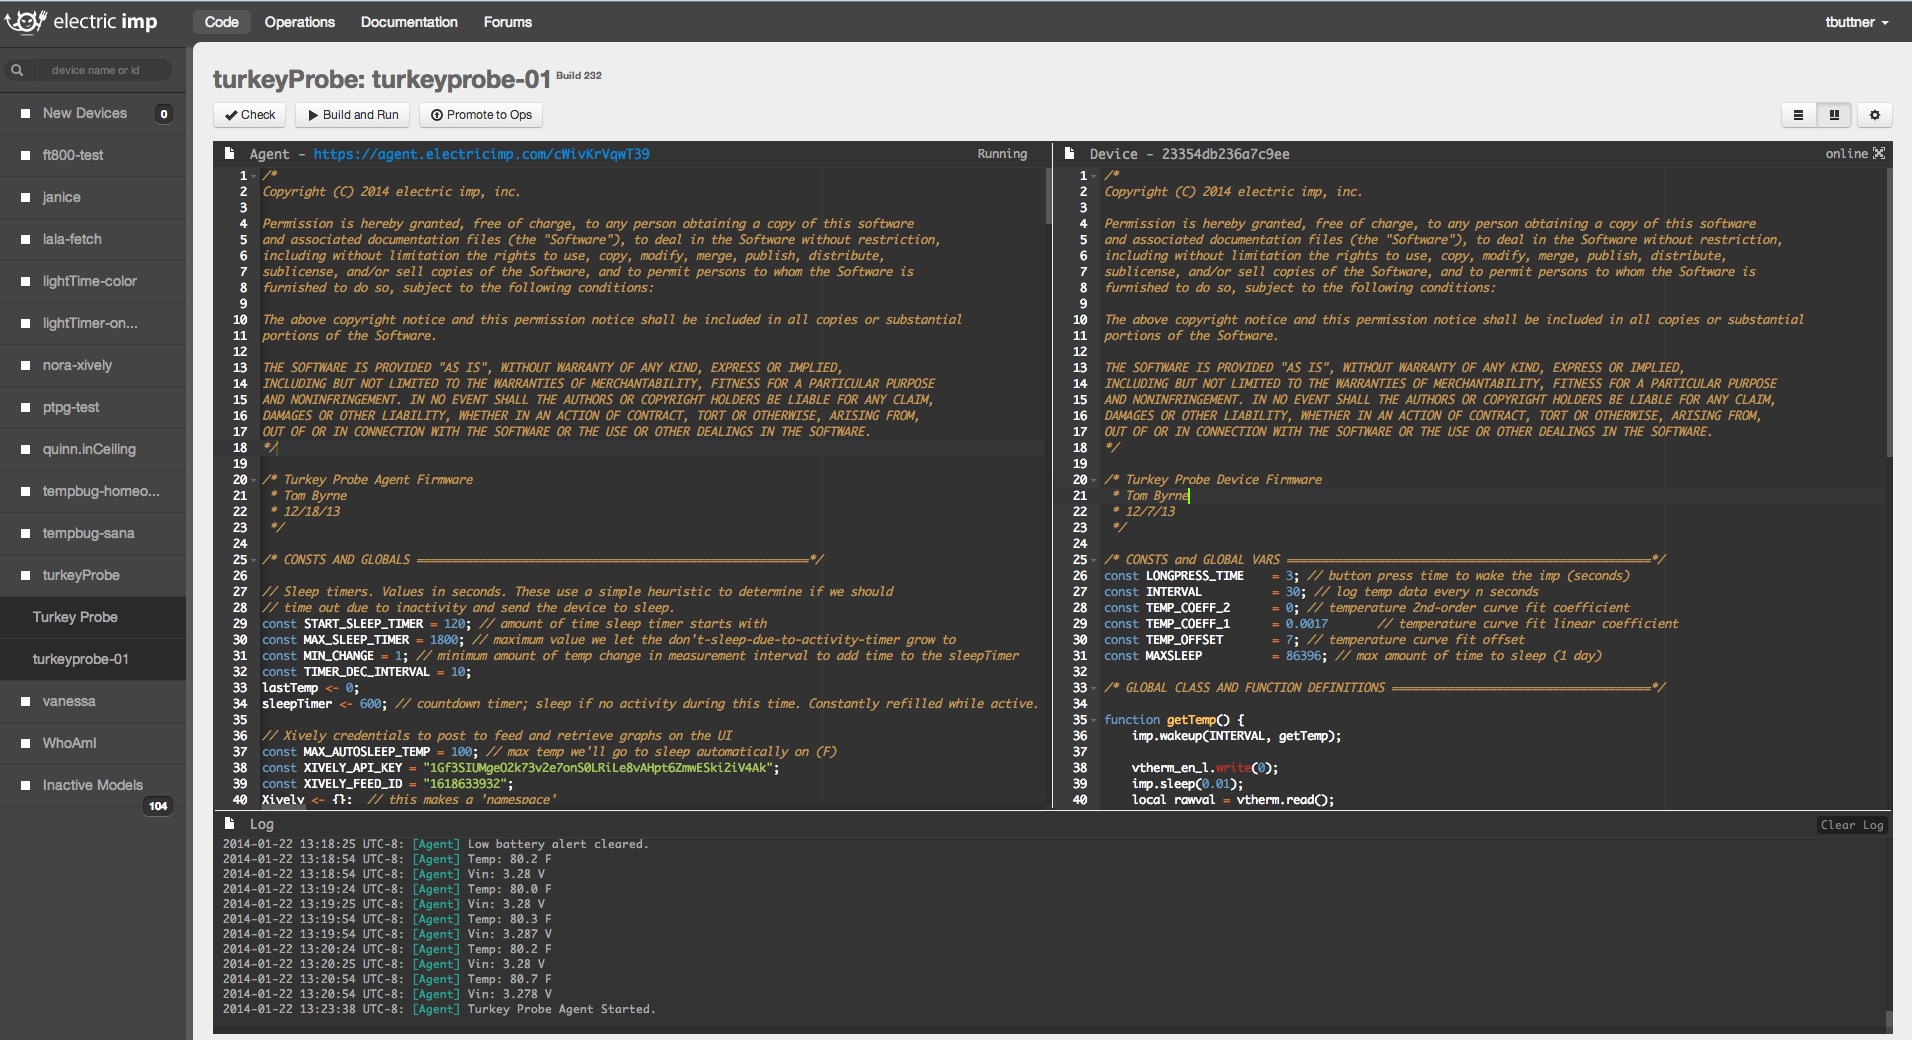Click the square icon beside janice
This screenshot has height=1040, width=1912.
click(26, 198)
